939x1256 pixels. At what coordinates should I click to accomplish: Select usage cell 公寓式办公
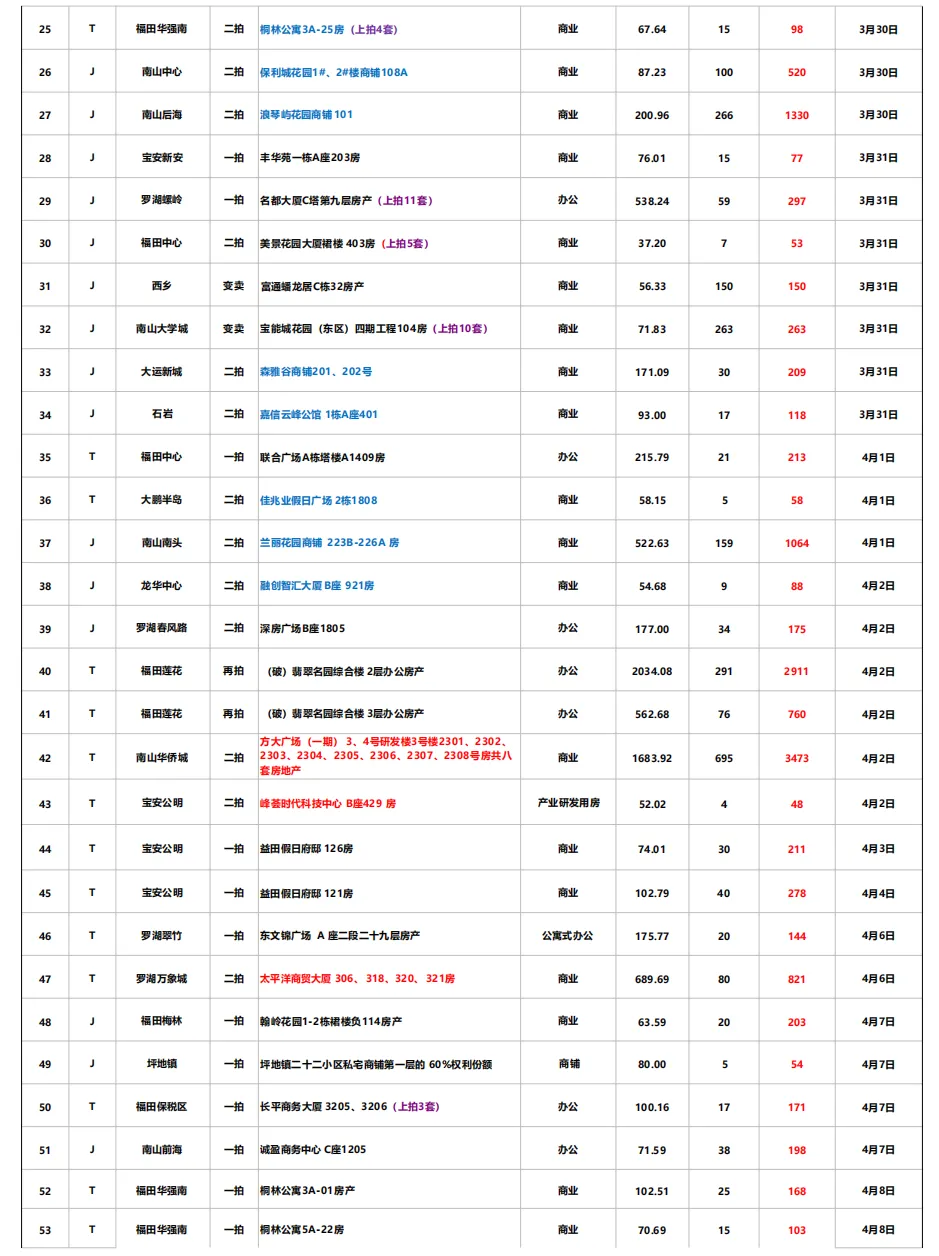[x=568, y=936]
